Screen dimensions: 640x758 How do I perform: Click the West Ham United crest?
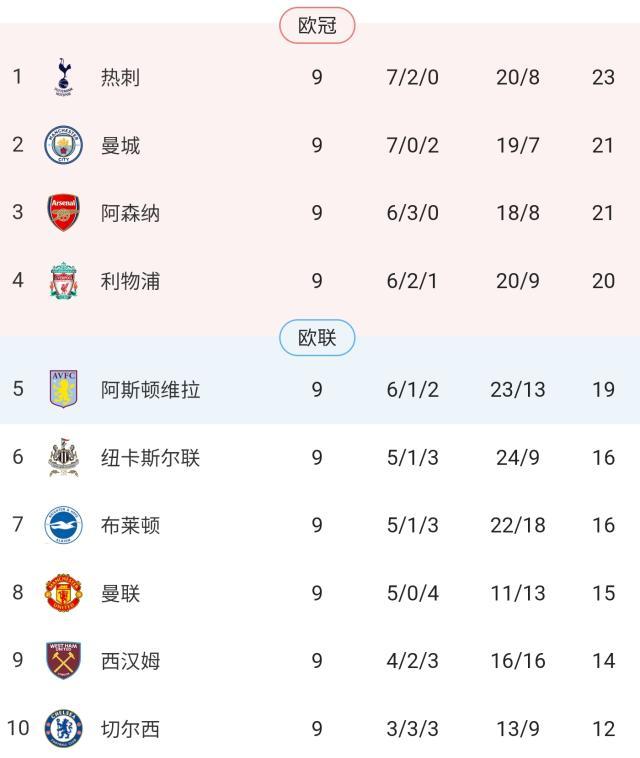pyautogui.click(x=64, y=661)
